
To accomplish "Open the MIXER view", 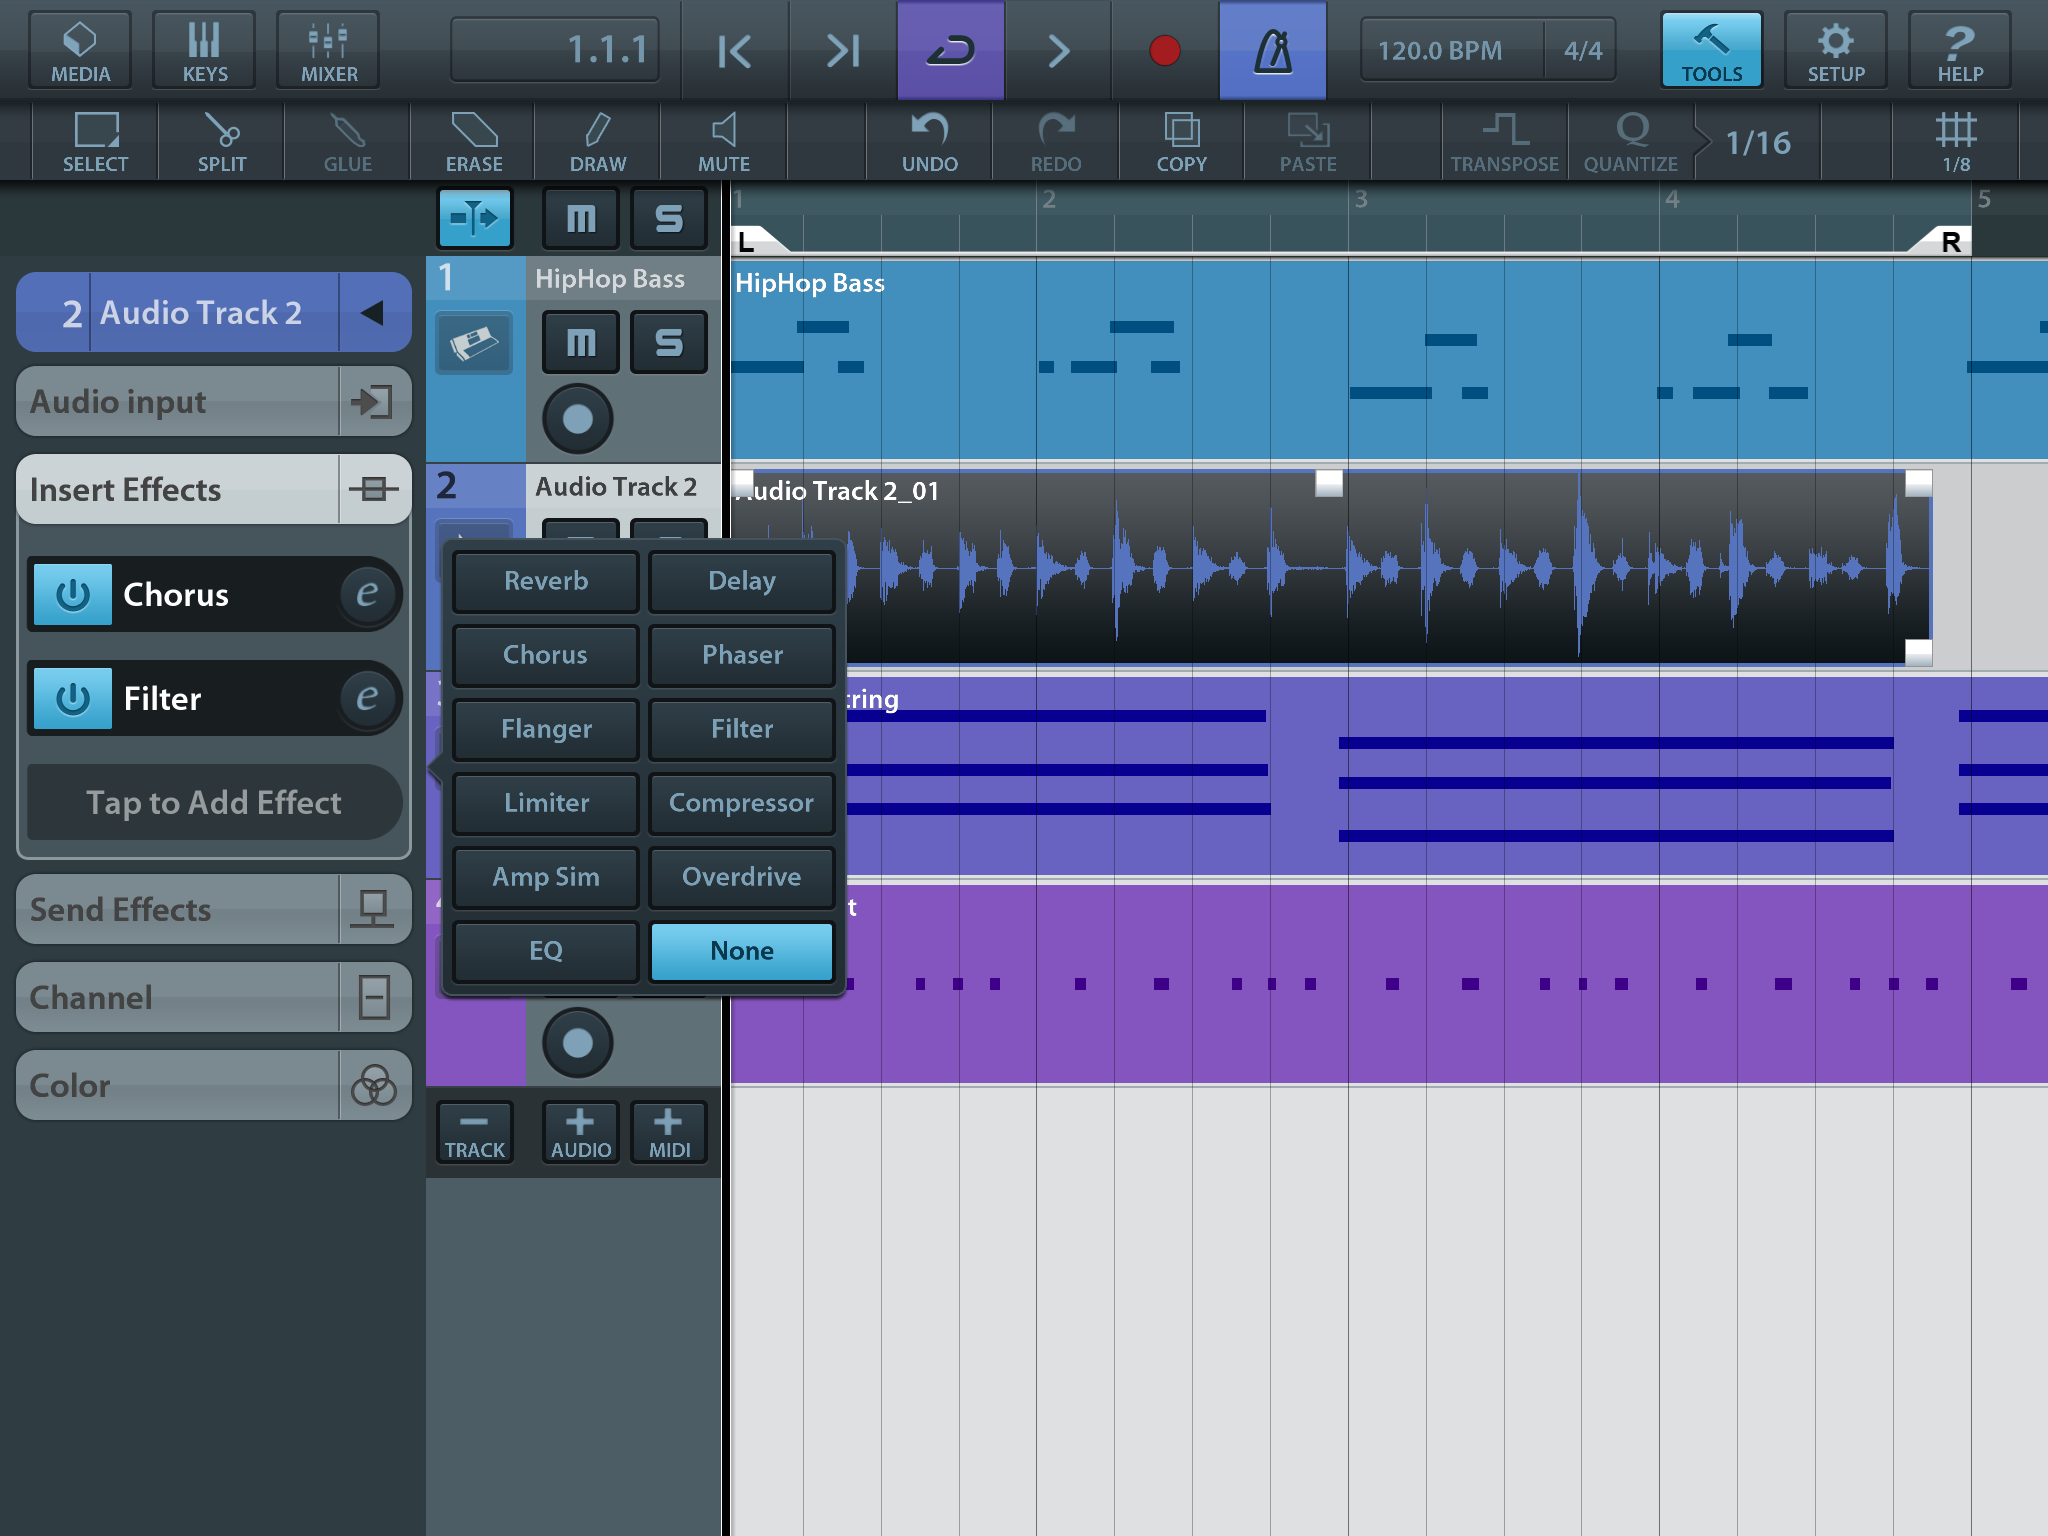I will point(329,50).
